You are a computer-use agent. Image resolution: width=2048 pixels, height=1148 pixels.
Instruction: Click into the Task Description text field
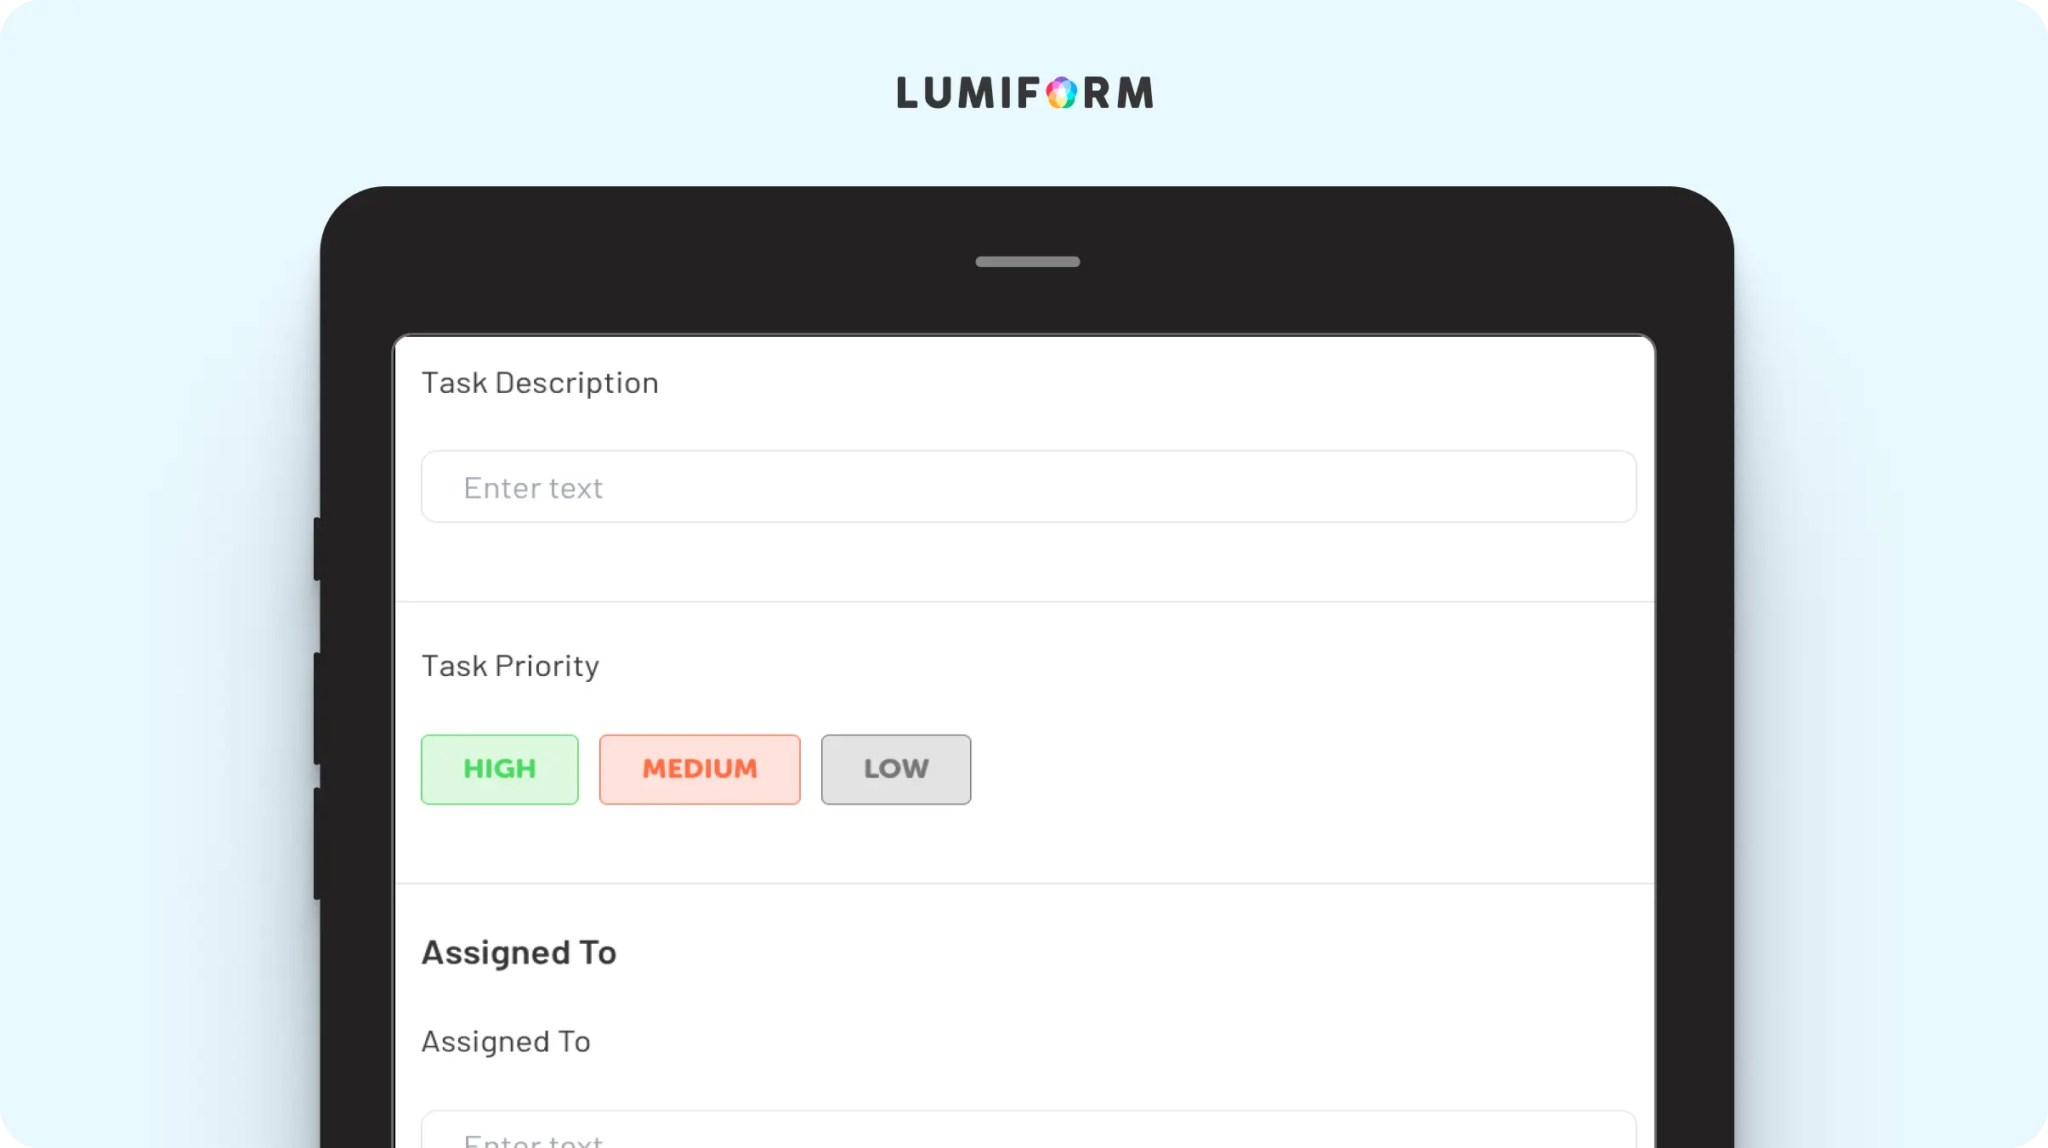1027,487
